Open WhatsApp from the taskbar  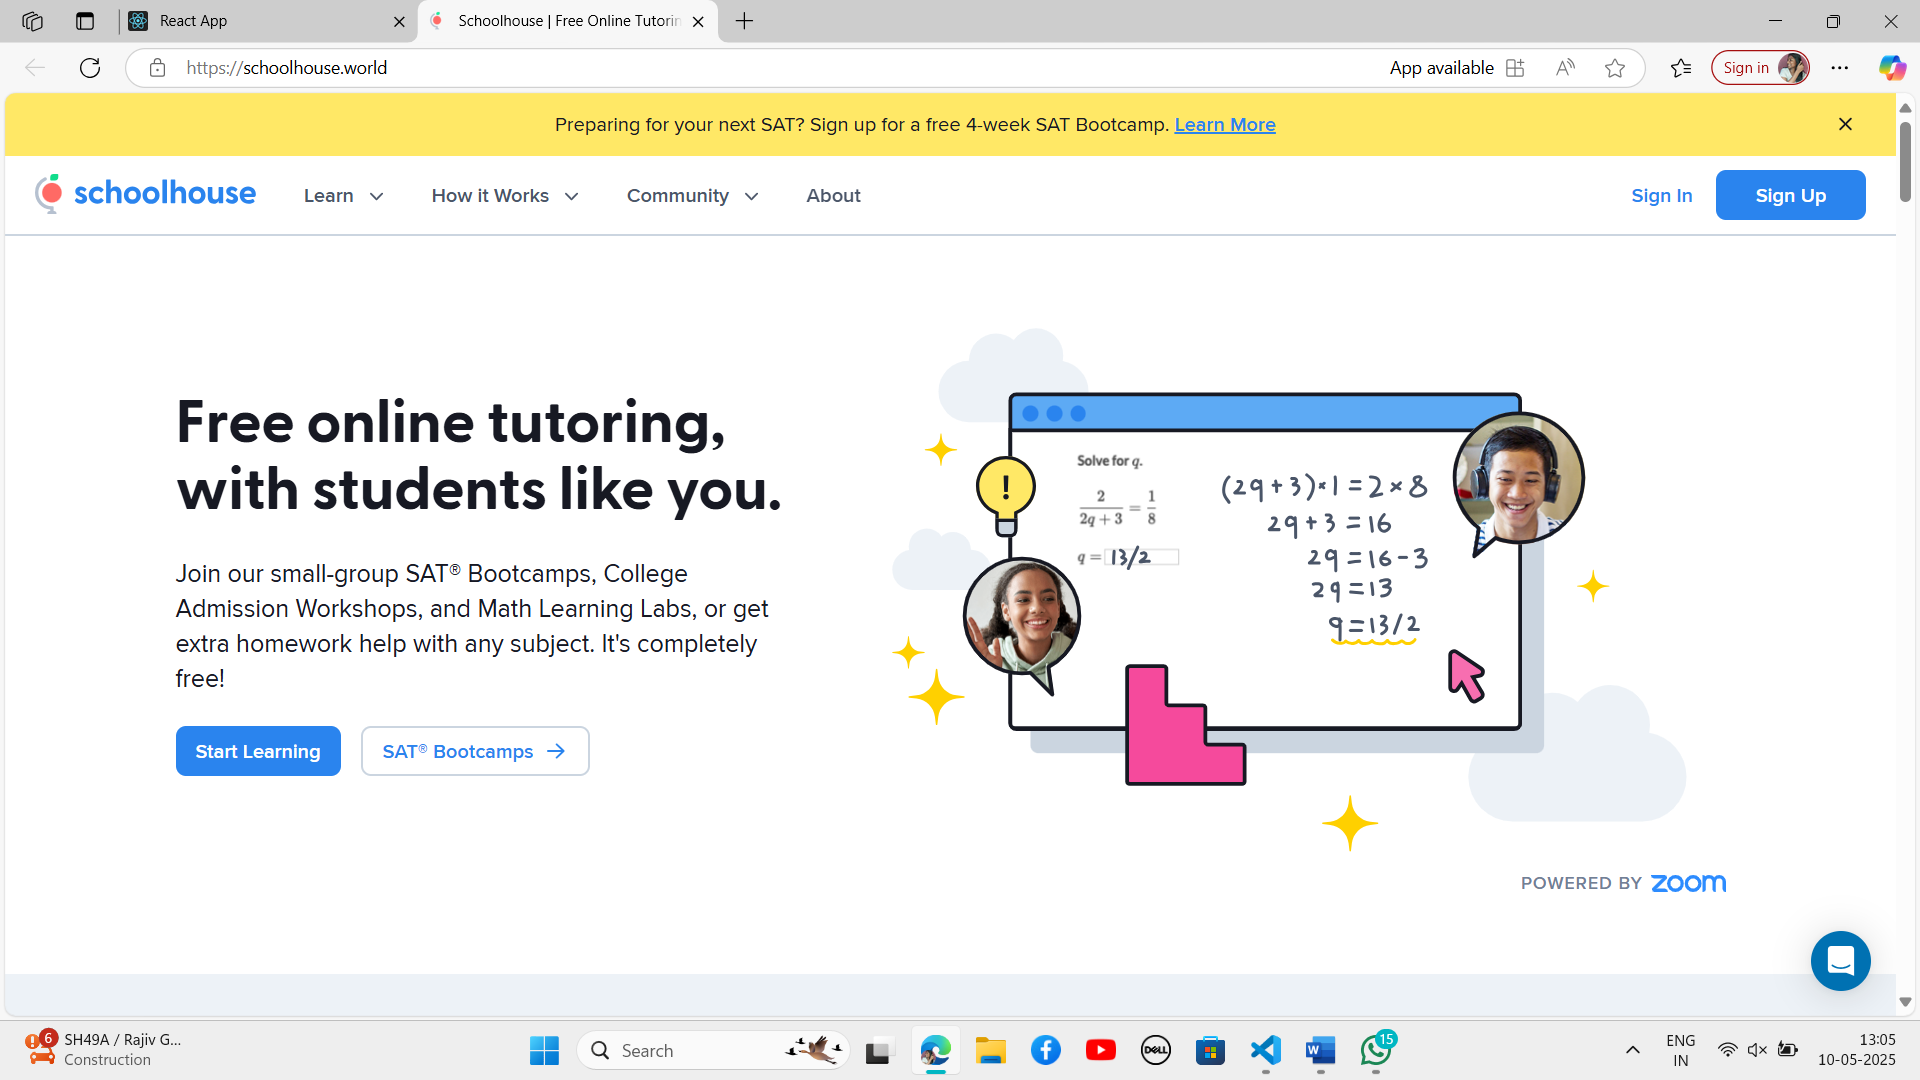click(1376, 1050)
